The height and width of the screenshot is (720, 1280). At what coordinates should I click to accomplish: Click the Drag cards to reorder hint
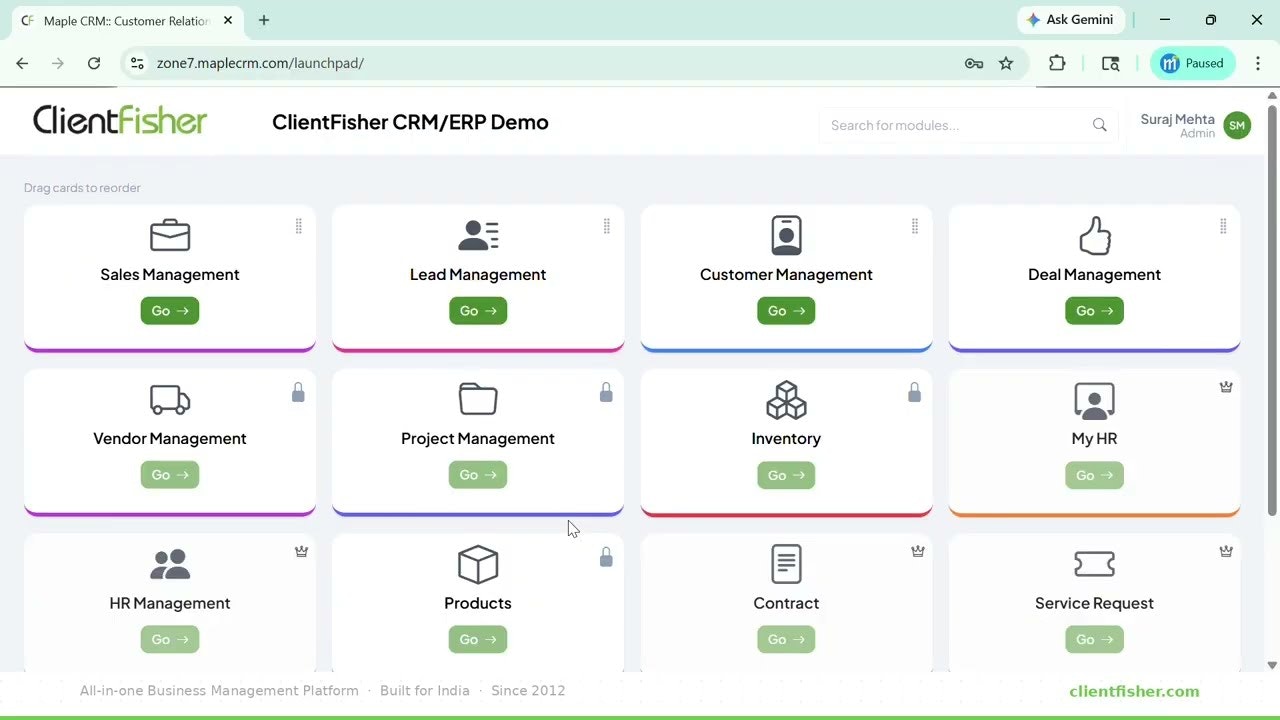(82, 188)
